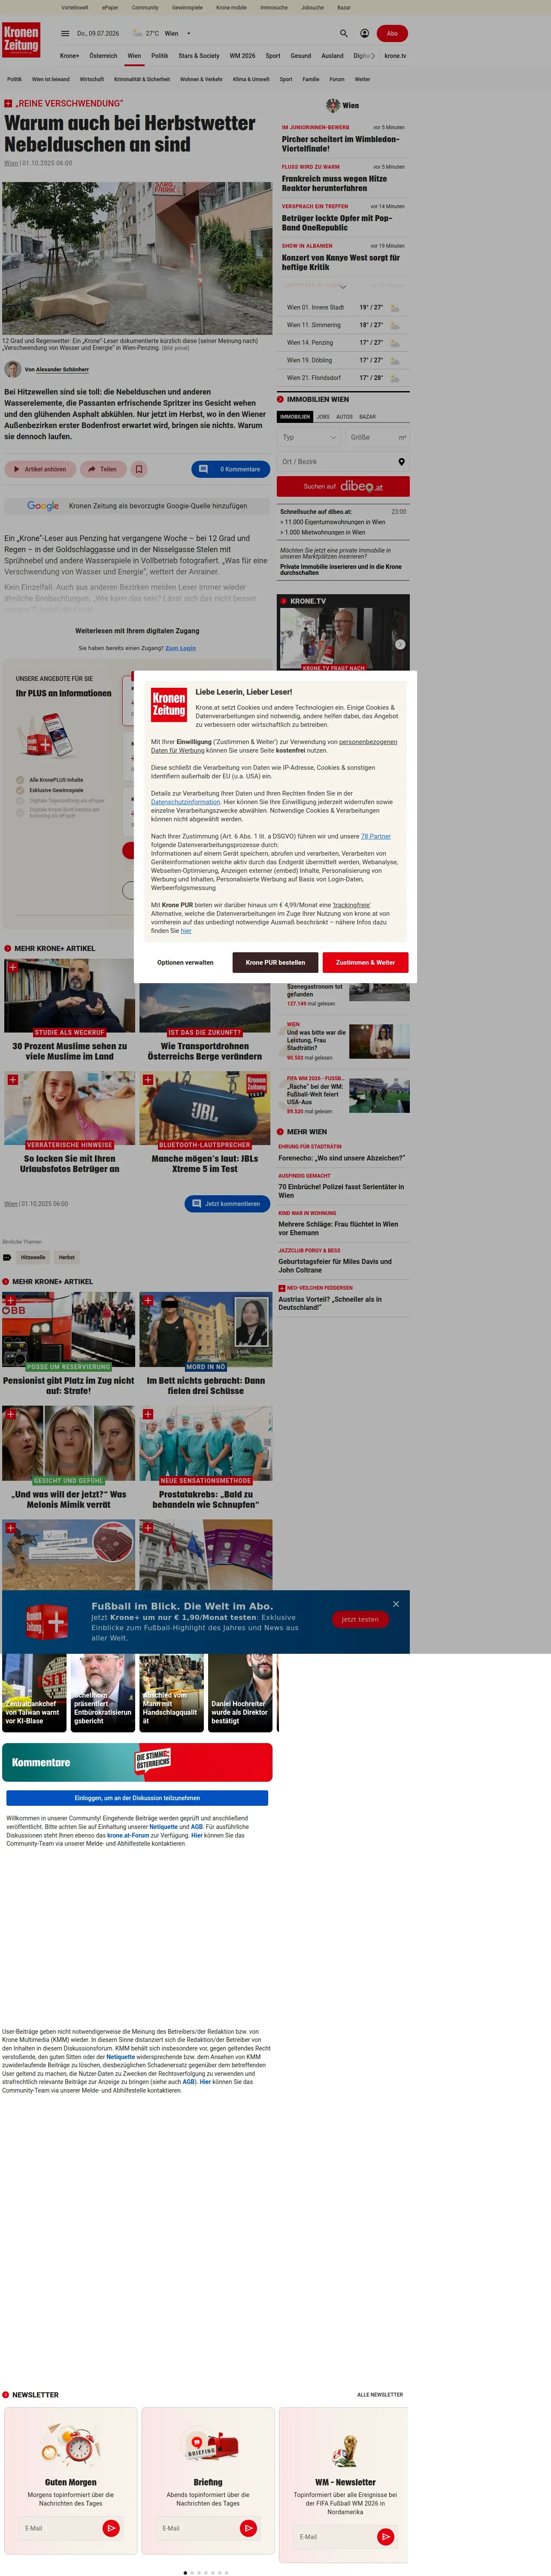This screenshot has height=2576, width=551.
Task: Click the tag icon under Ähnliche Themen
Action: point(7,1257)
